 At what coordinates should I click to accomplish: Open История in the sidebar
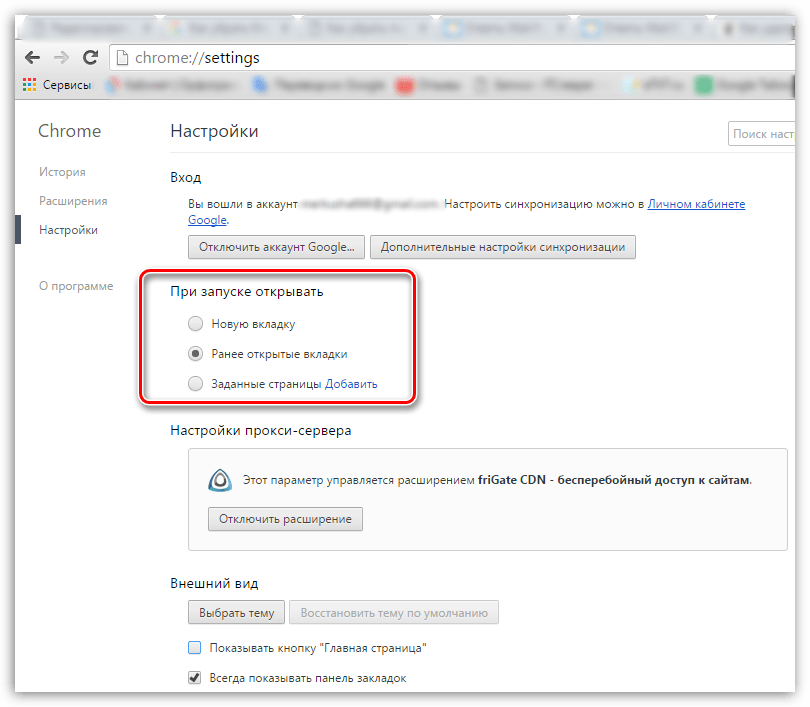point(63,172)
